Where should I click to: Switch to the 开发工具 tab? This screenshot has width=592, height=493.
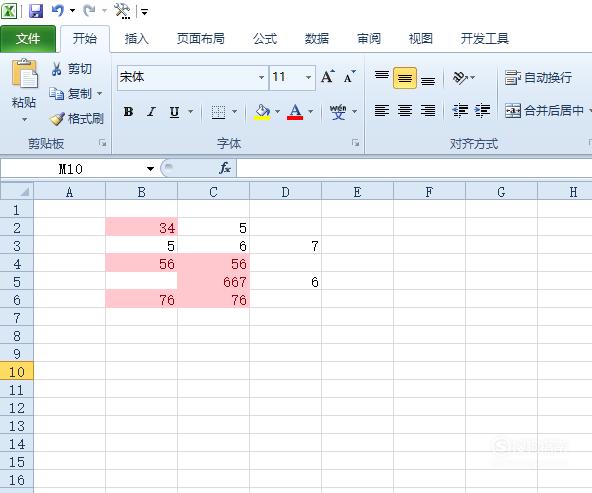point(485,39)
